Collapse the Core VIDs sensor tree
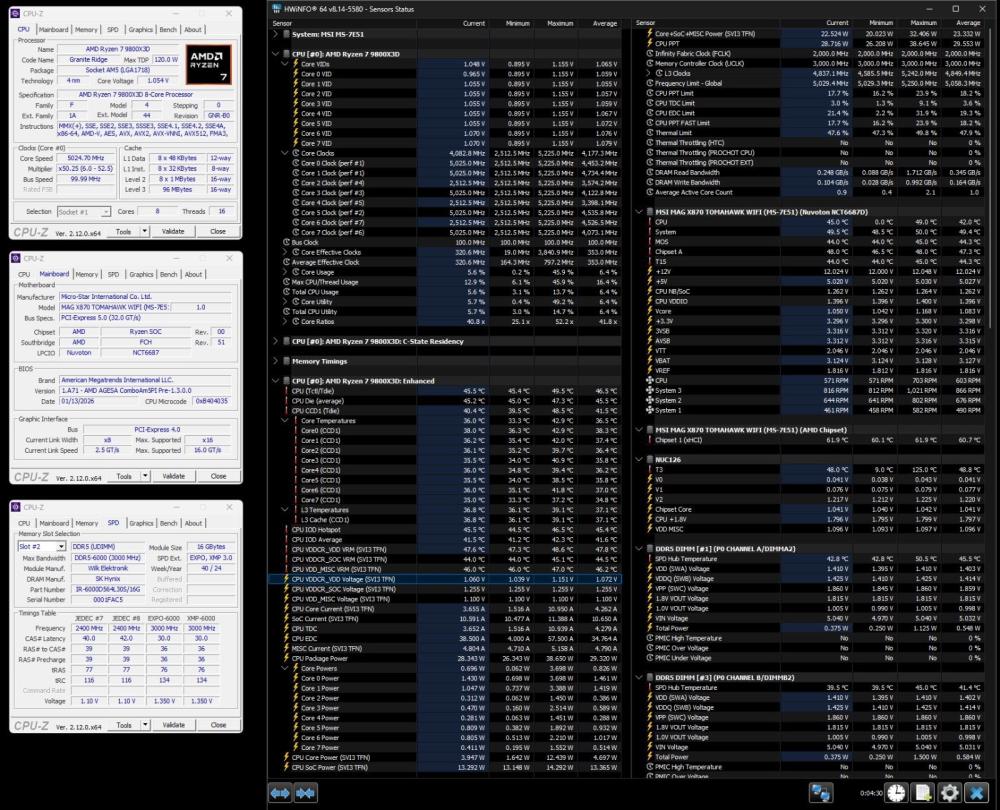This screenshot has height=810, width=1000. [x=283, y=64]
